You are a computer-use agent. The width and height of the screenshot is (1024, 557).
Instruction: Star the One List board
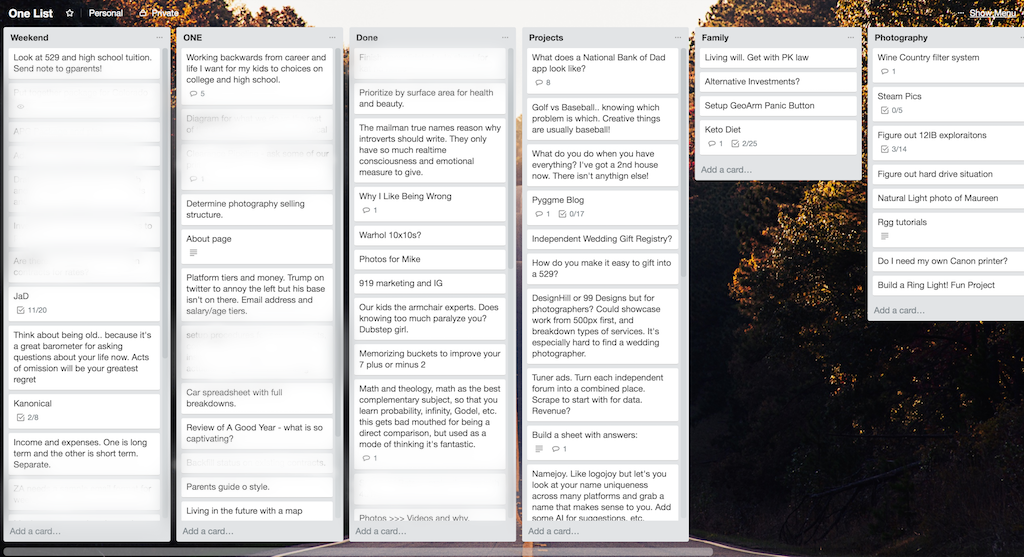pos(69,13)
